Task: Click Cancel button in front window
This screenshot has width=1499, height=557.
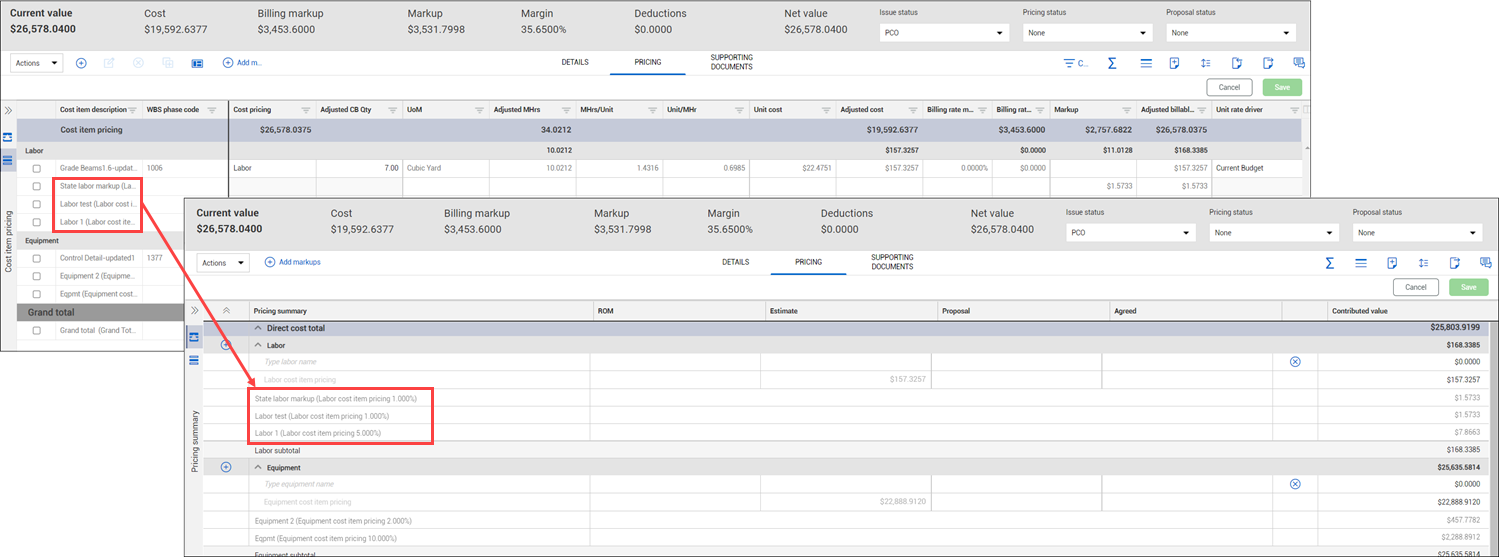Action: [1416, 287]
